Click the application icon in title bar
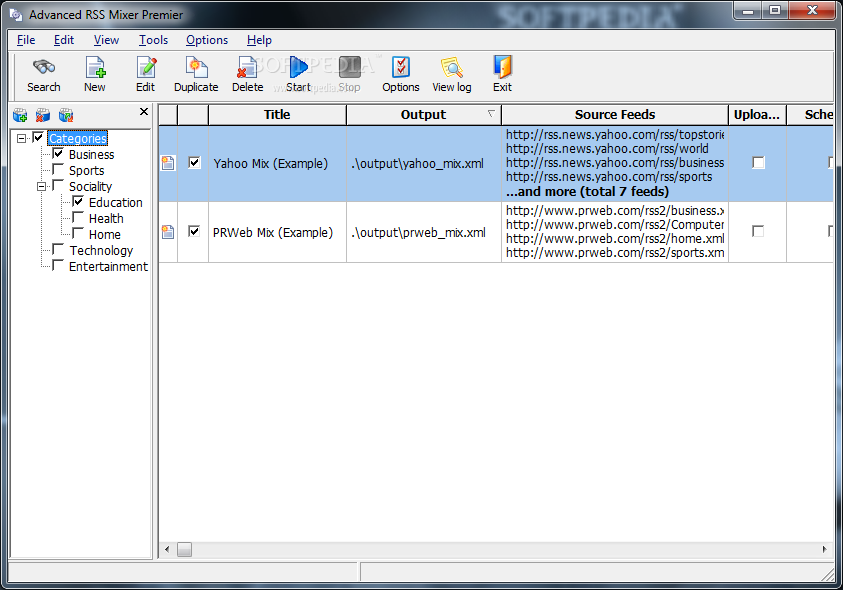Screen dimensions: 843x590 [16, 15]
